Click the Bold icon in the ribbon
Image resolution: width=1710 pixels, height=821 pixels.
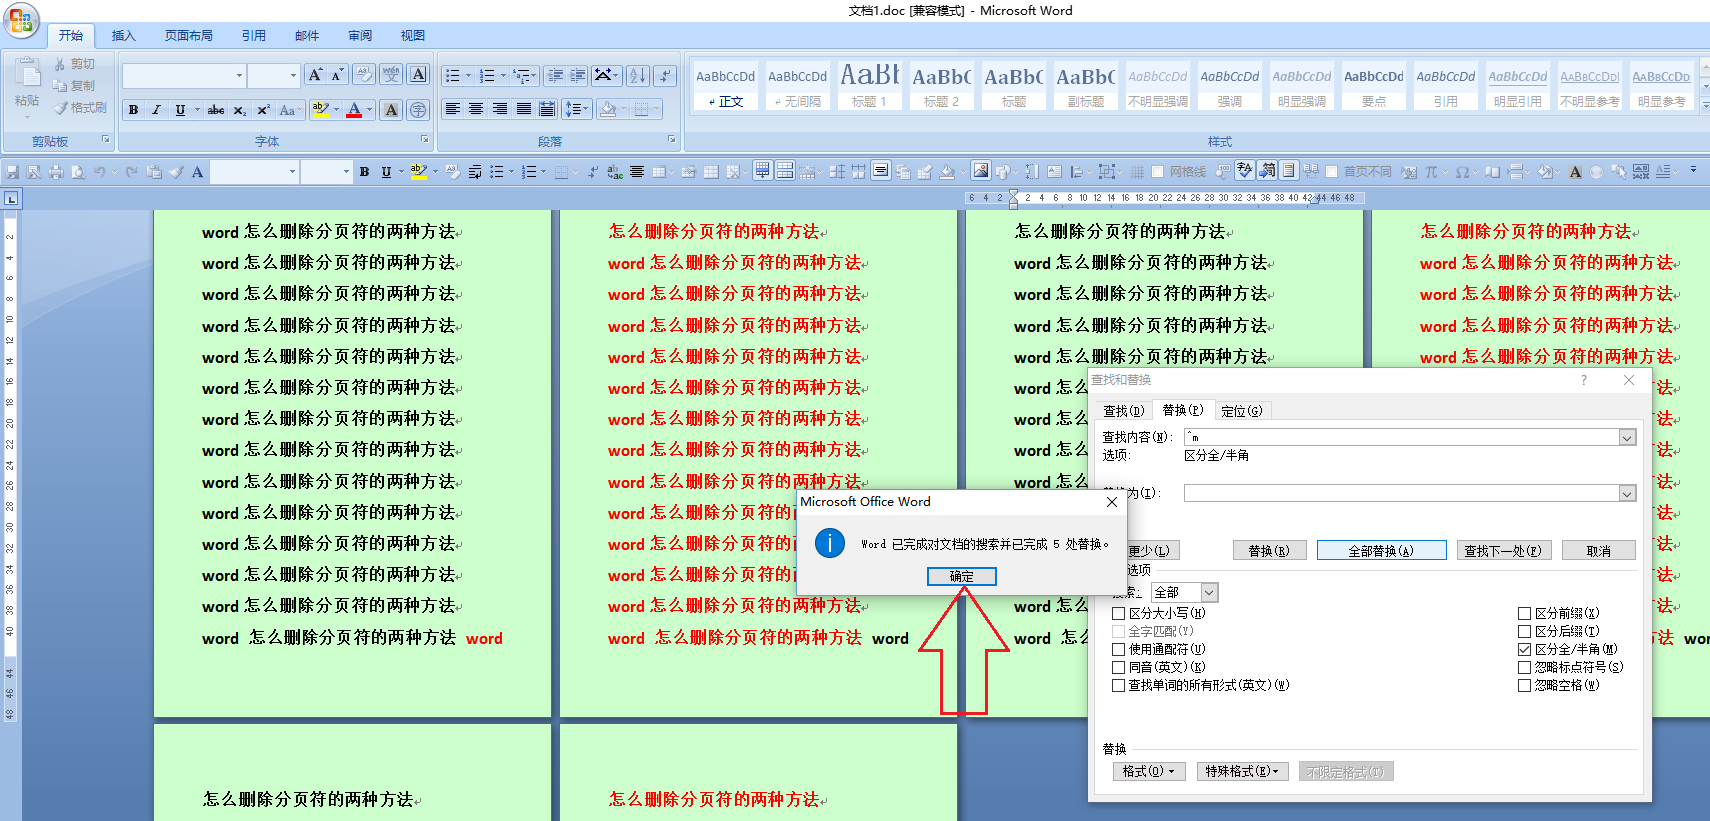[x=133, y=110]
